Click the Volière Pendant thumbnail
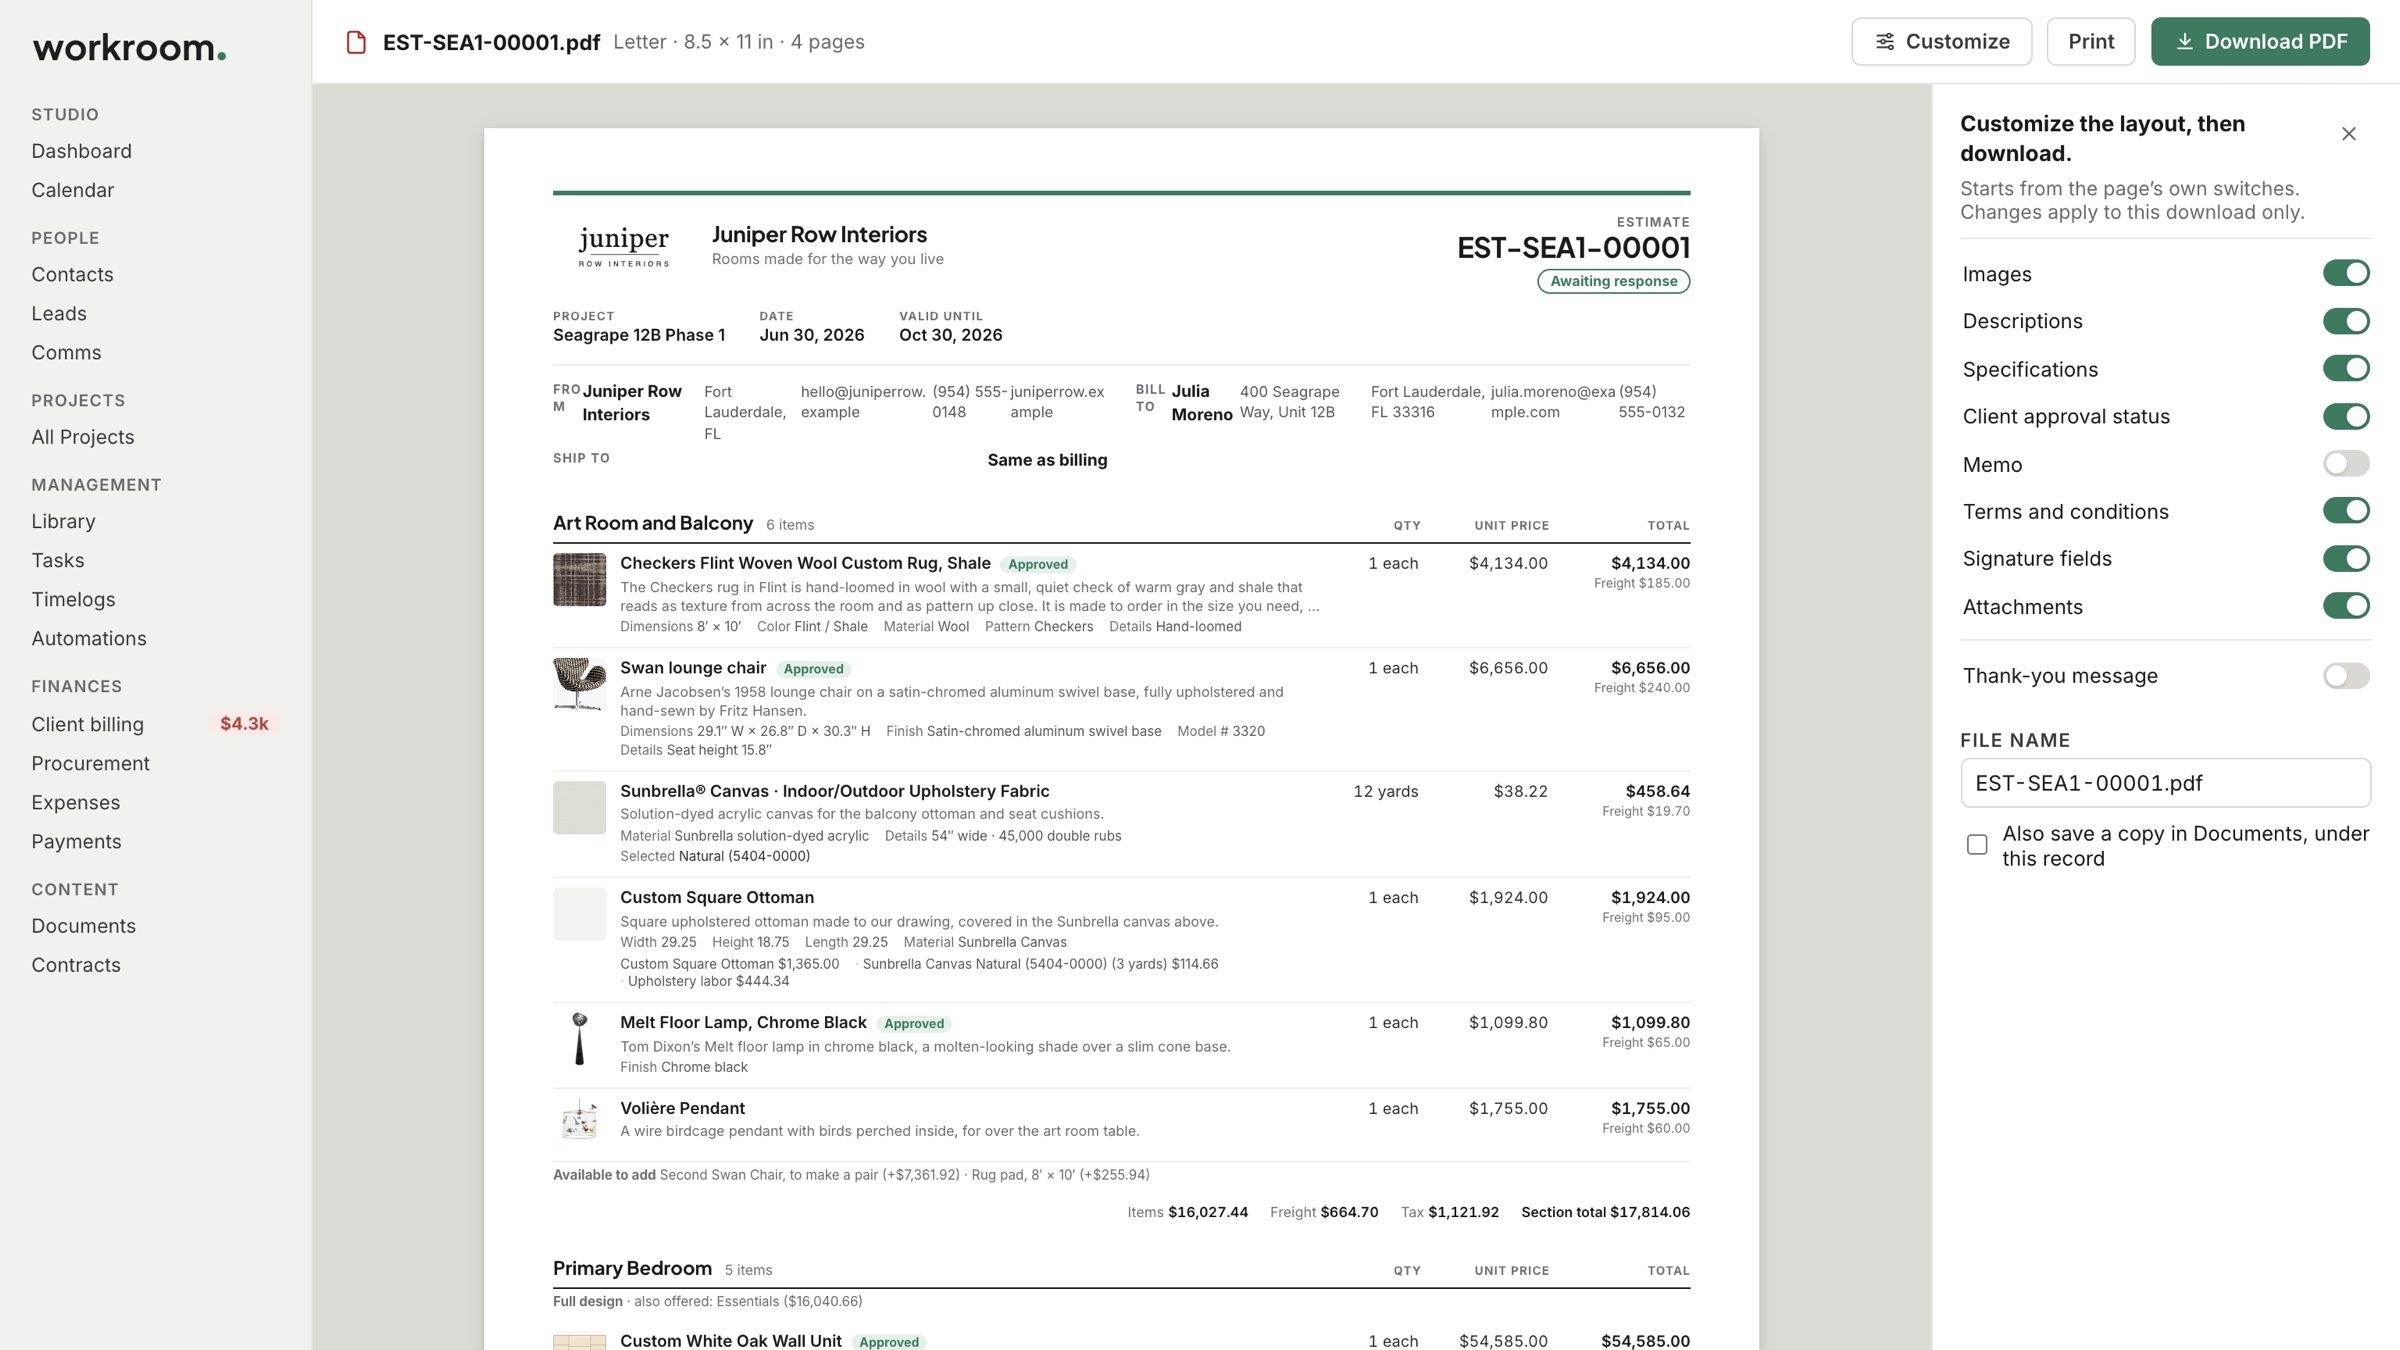This screenshot has width=2400, height=1350. 579,1120
